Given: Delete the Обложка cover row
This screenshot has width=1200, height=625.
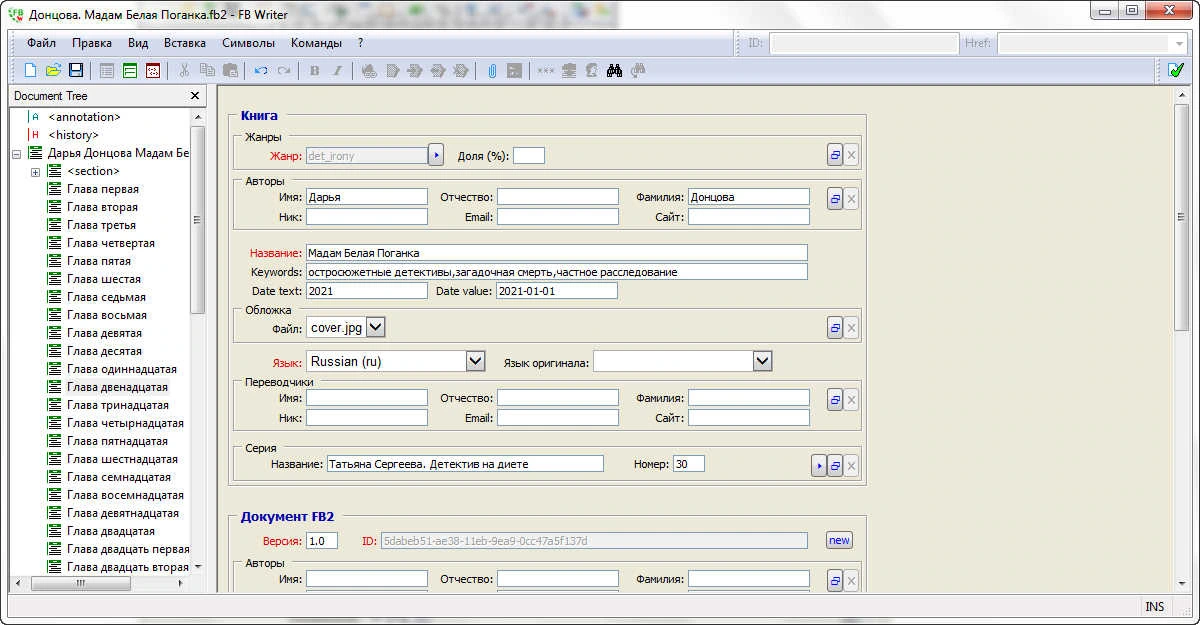Looking at the screenshot, I should pyautogui.click(x=852, y=328).
